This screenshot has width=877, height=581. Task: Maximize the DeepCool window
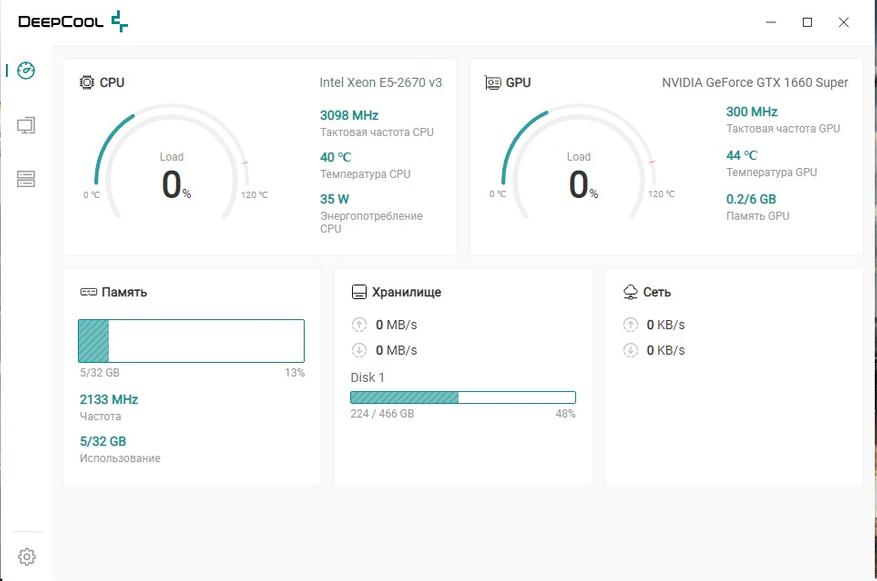[807, 22]
